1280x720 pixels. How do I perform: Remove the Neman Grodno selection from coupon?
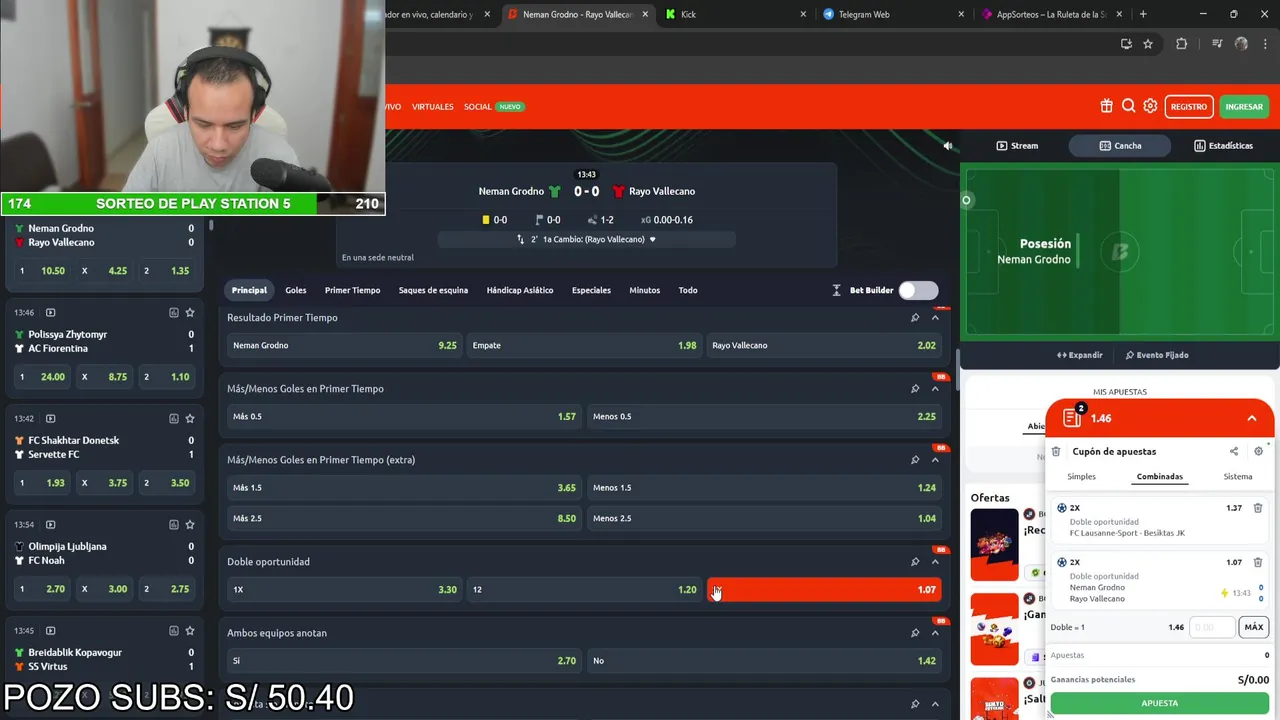pyautogui.click(x=1258, y=562)
